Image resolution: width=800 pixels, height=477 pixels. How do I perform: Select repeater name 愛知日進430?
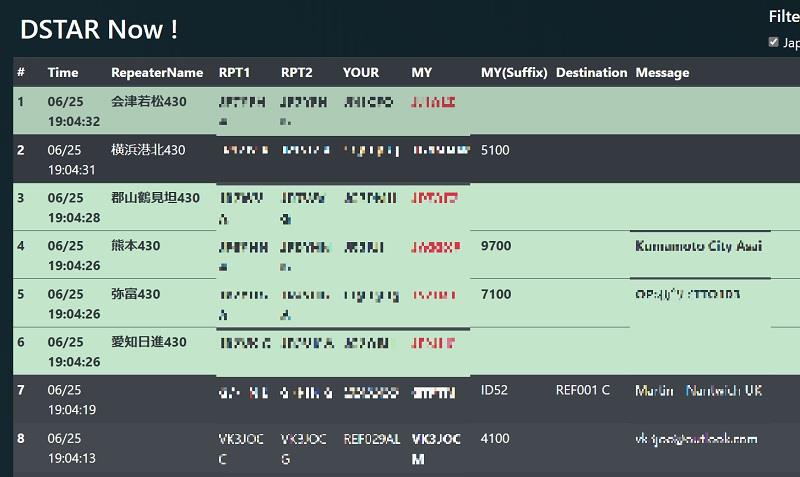coord(148,342)
